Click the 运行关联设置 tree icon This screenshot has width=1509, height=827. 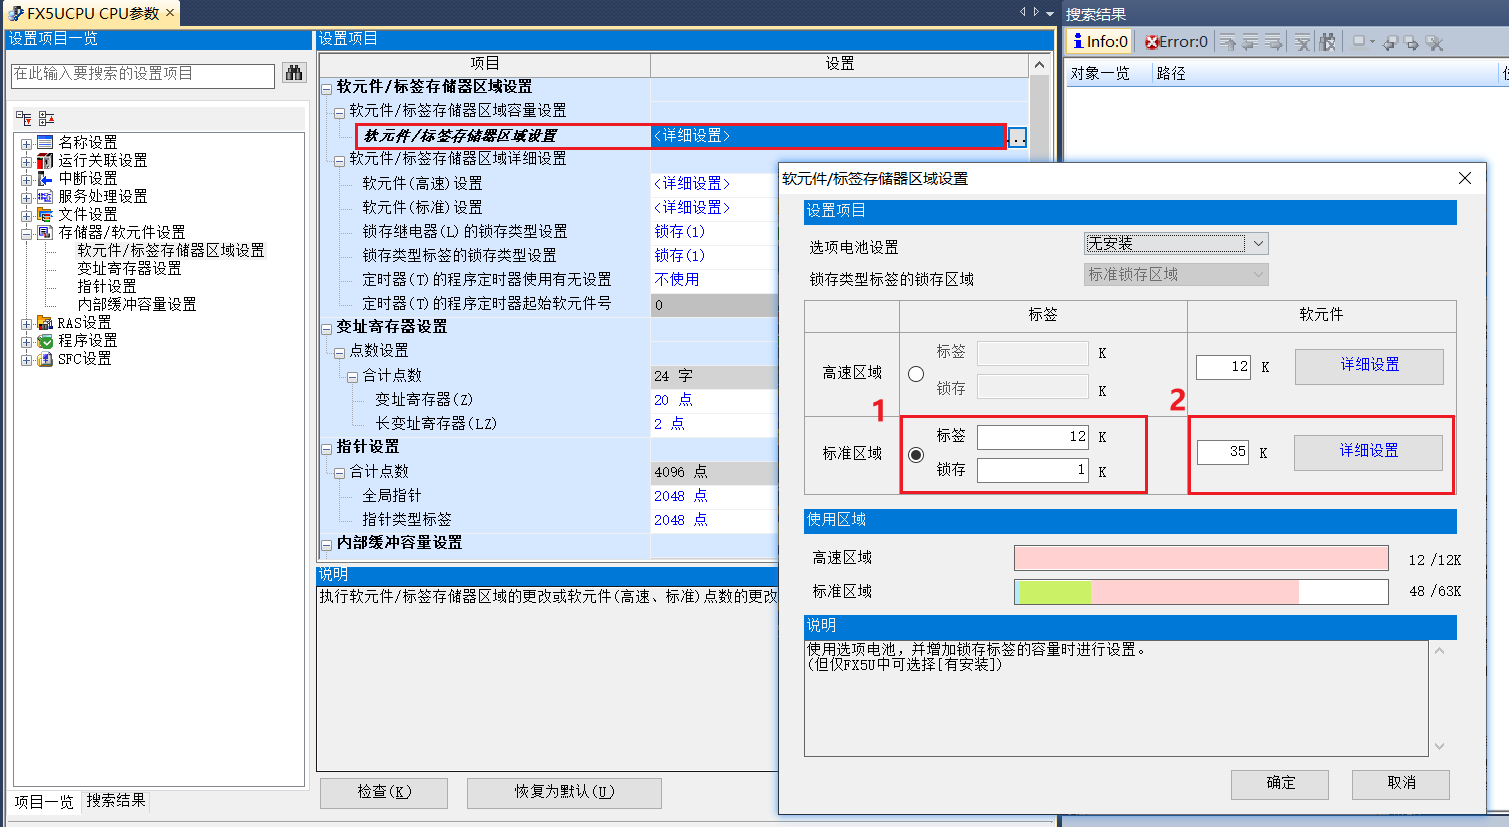tap(45, 160)
